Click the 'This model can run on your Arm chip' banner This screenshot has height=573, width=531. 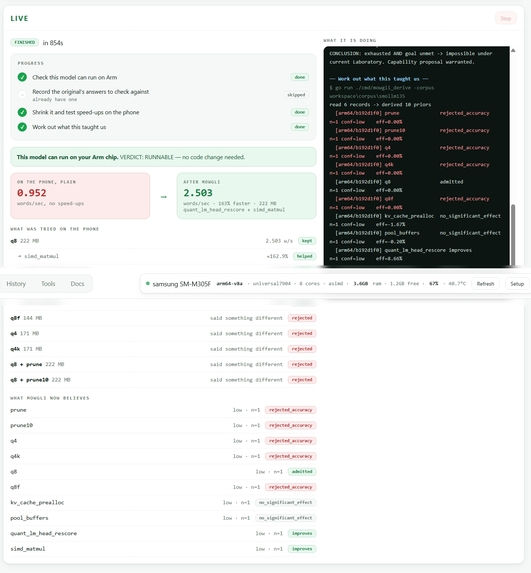tap(163, 157)
